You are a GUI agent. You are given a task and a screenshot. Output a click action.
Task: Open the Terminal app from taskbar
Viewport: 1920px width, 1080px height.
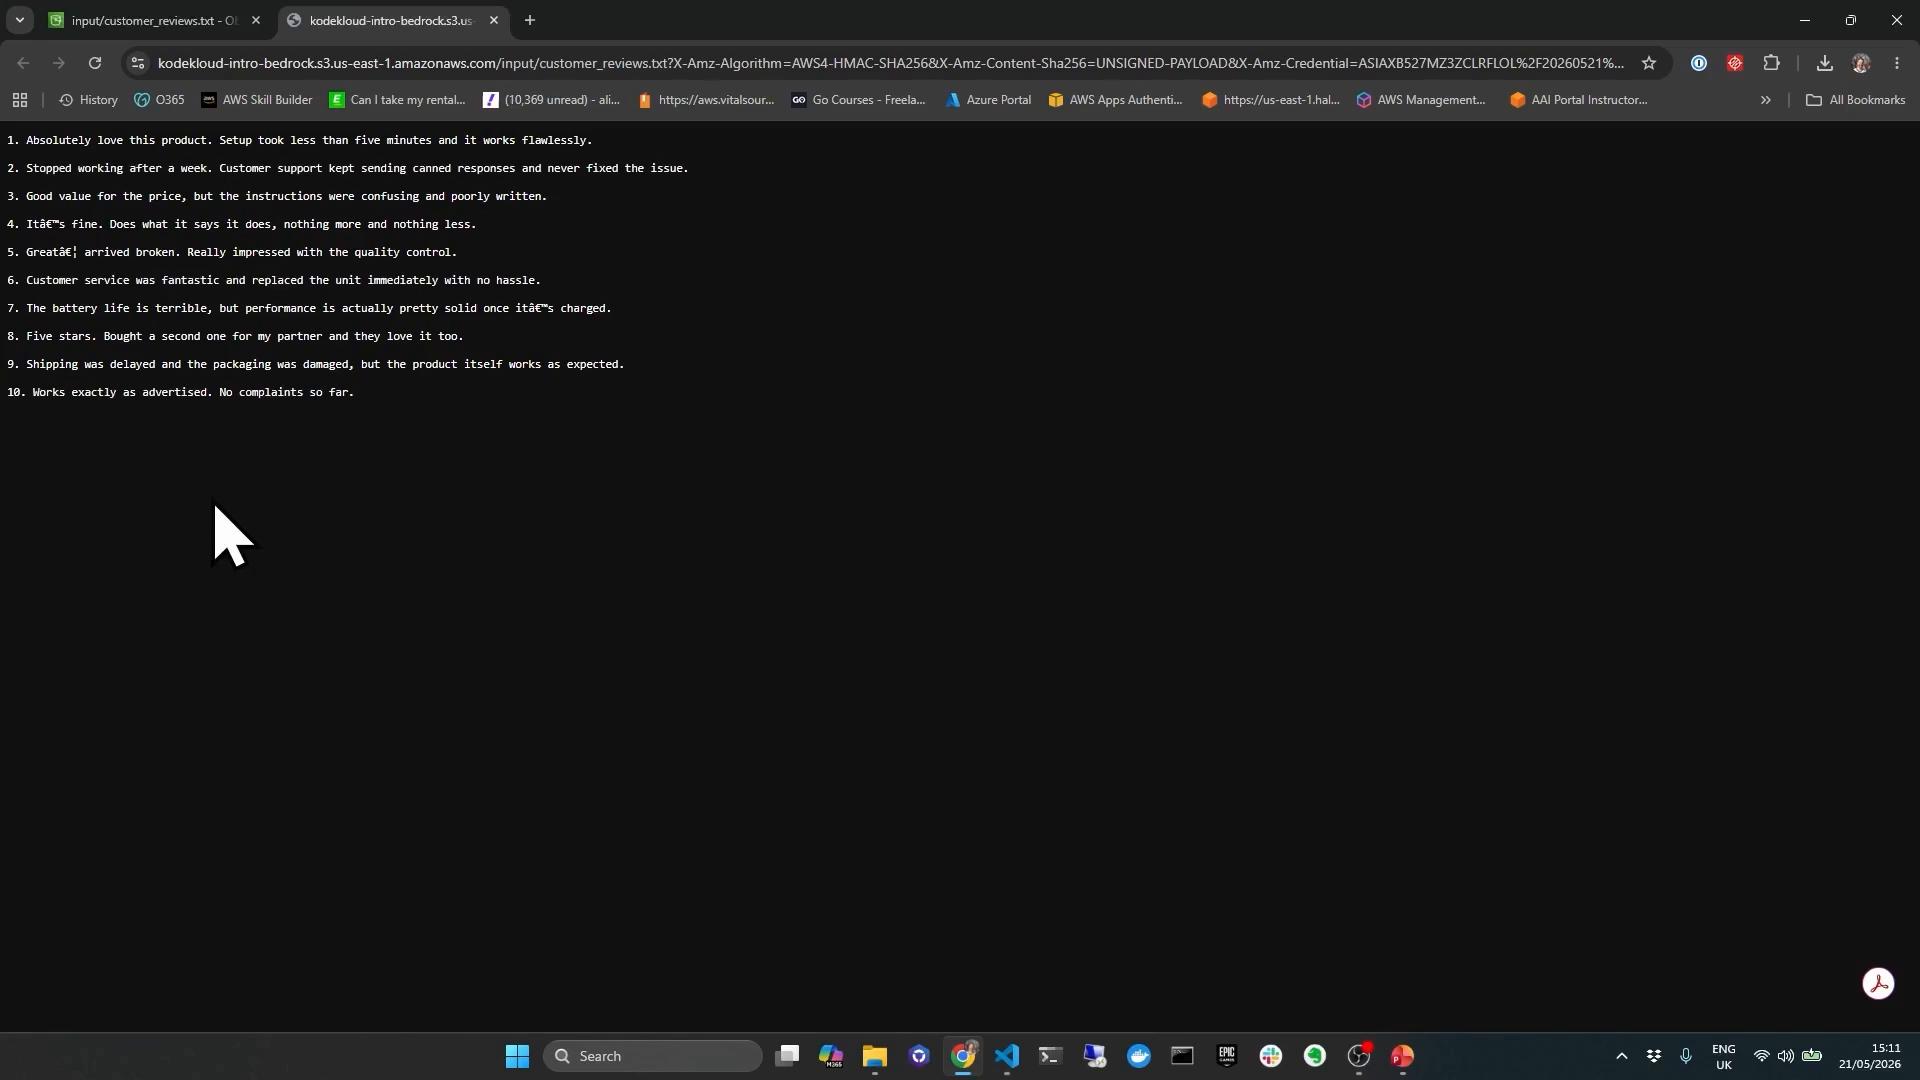coord(1050,1056)
